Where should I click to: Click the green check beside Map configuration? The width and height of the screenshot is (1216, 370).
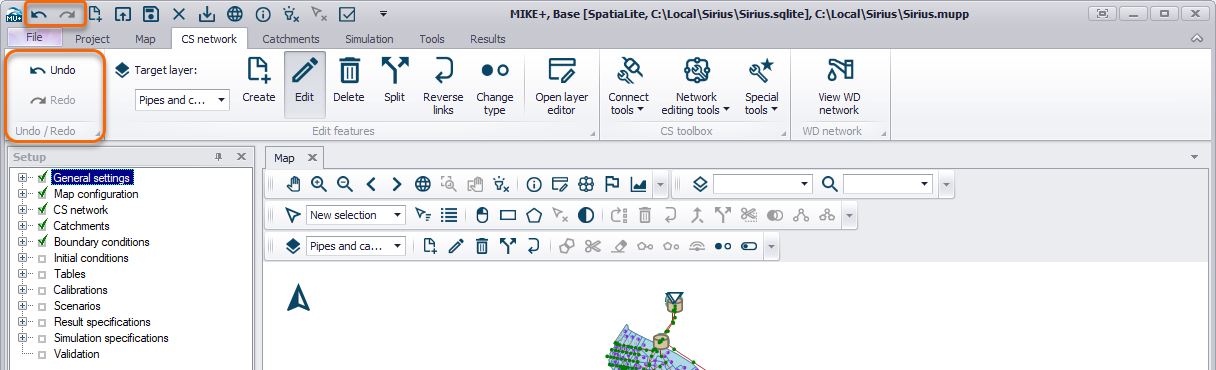pyautogui.click(x=42, y=194)
